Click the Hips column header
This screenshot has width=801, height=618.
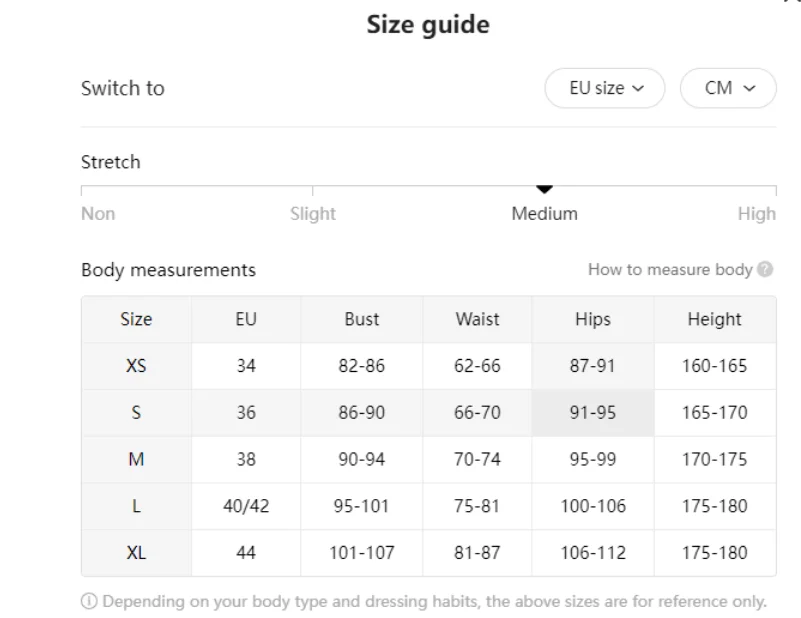[592, 320]
